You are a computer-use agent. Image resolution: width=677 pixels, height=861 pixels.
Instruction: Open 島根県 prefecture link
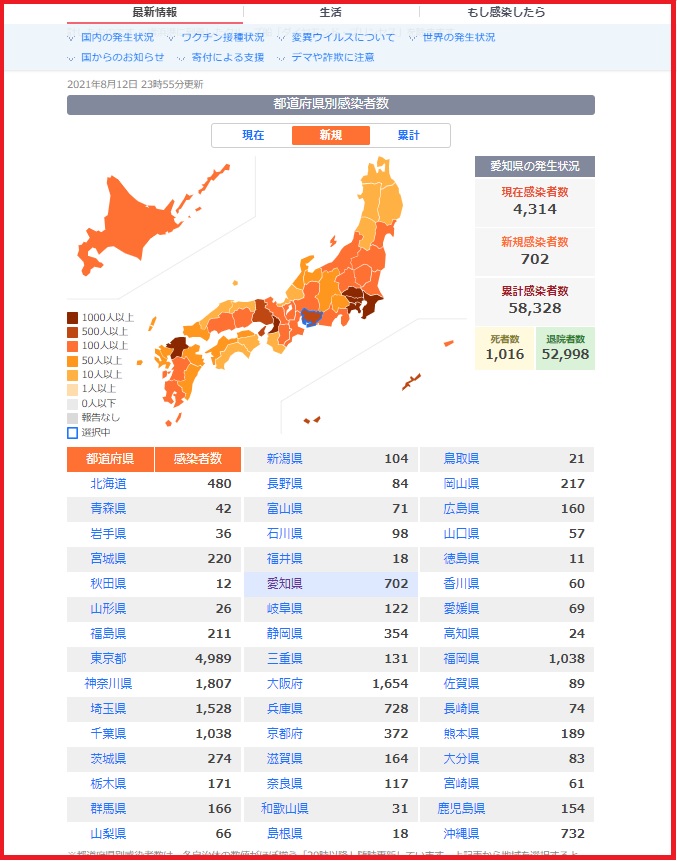pos(284,834)
